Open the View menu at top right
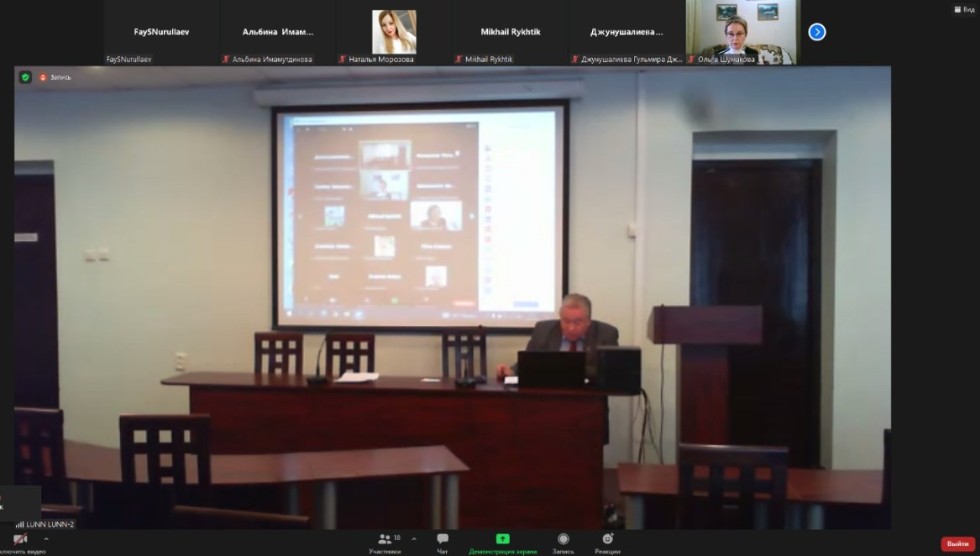The image size is (980, 556). pos(962,8)
